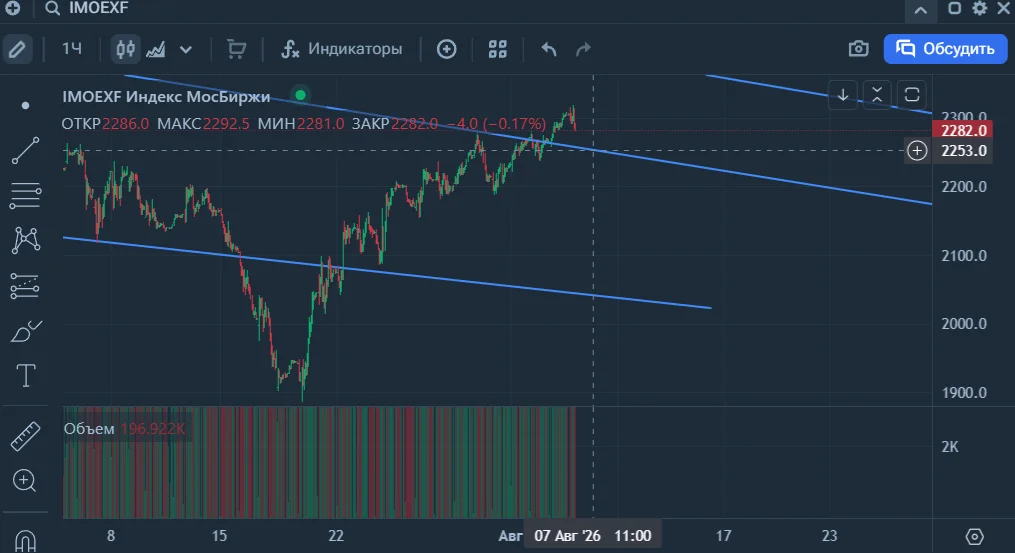Click the fullscreen pane frame button

911,95
